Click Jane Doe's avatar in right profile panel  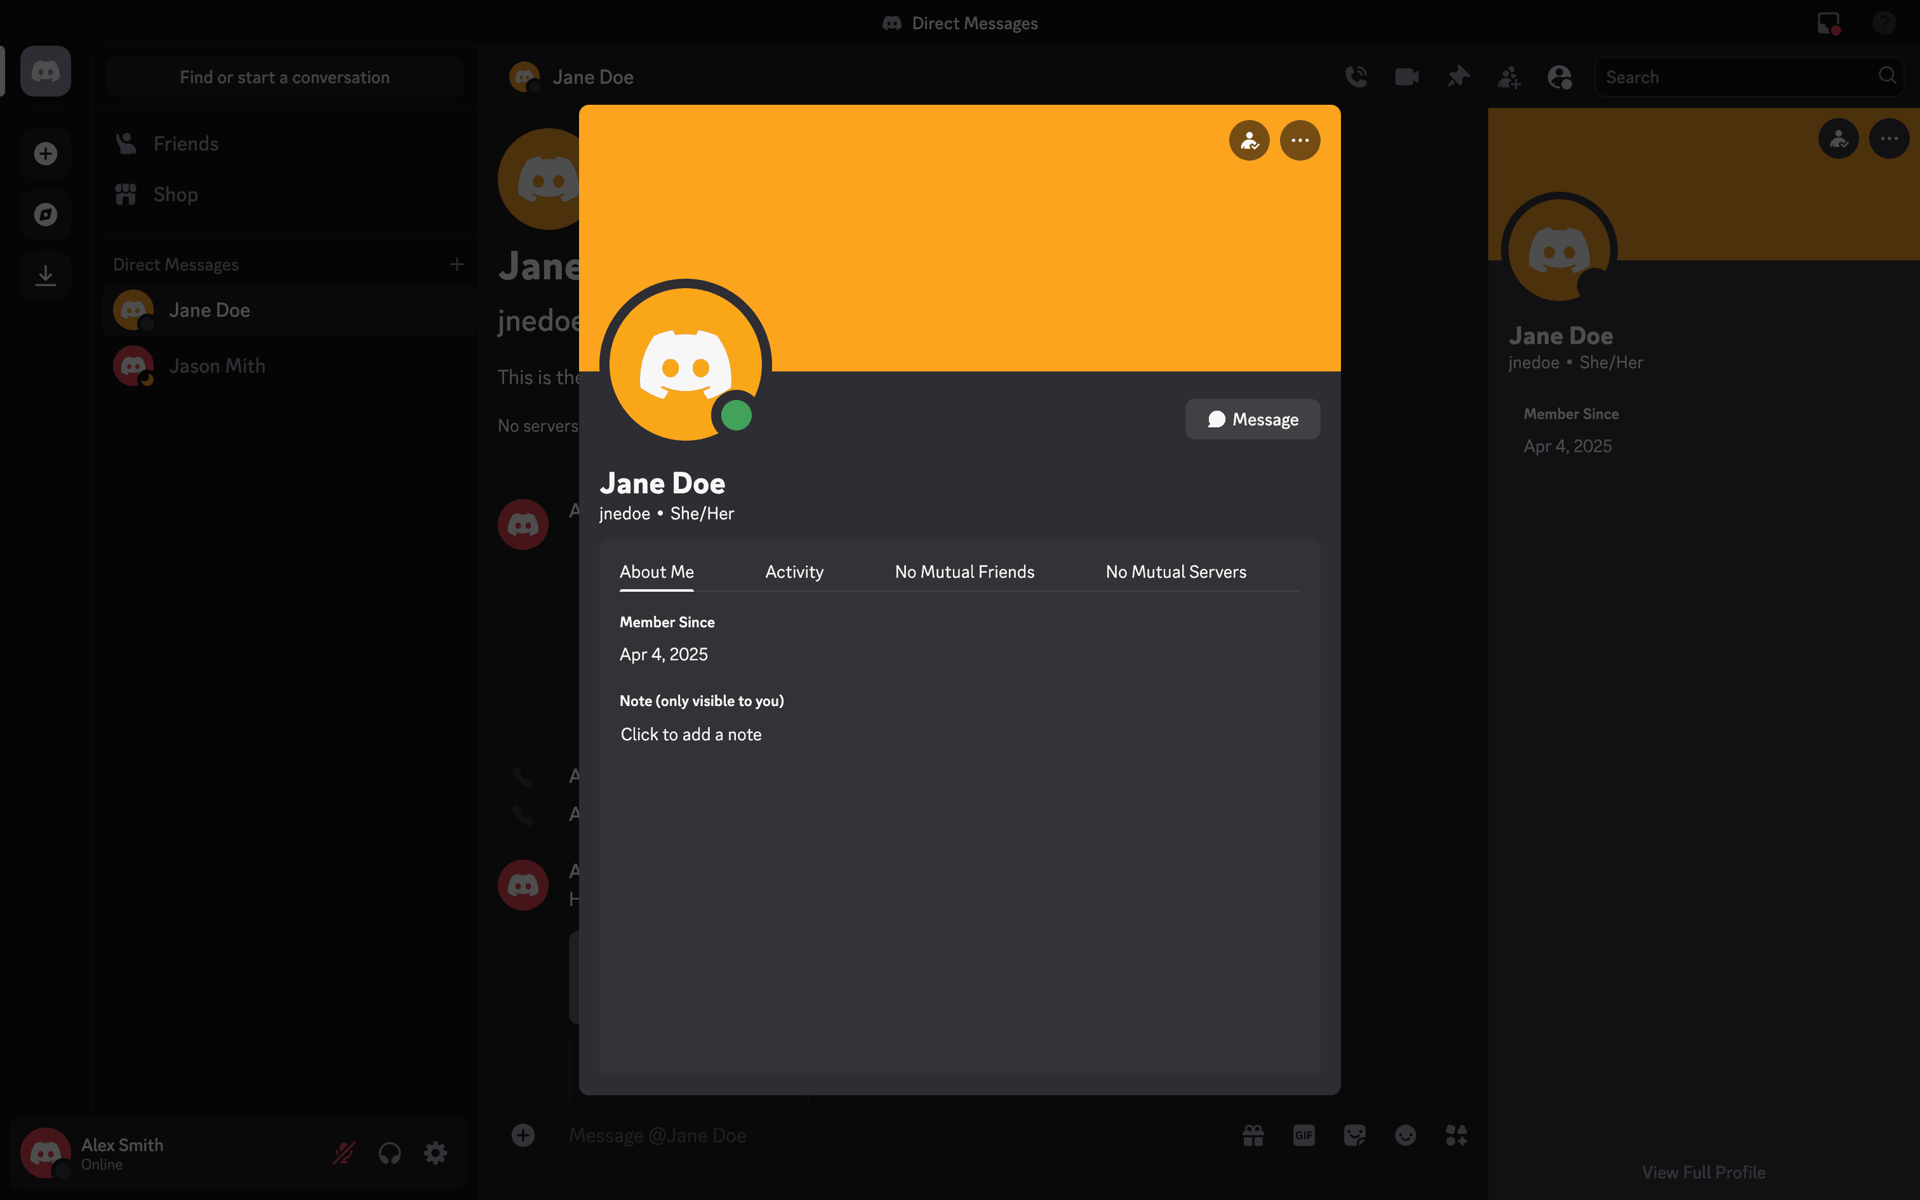[1559, 250]
